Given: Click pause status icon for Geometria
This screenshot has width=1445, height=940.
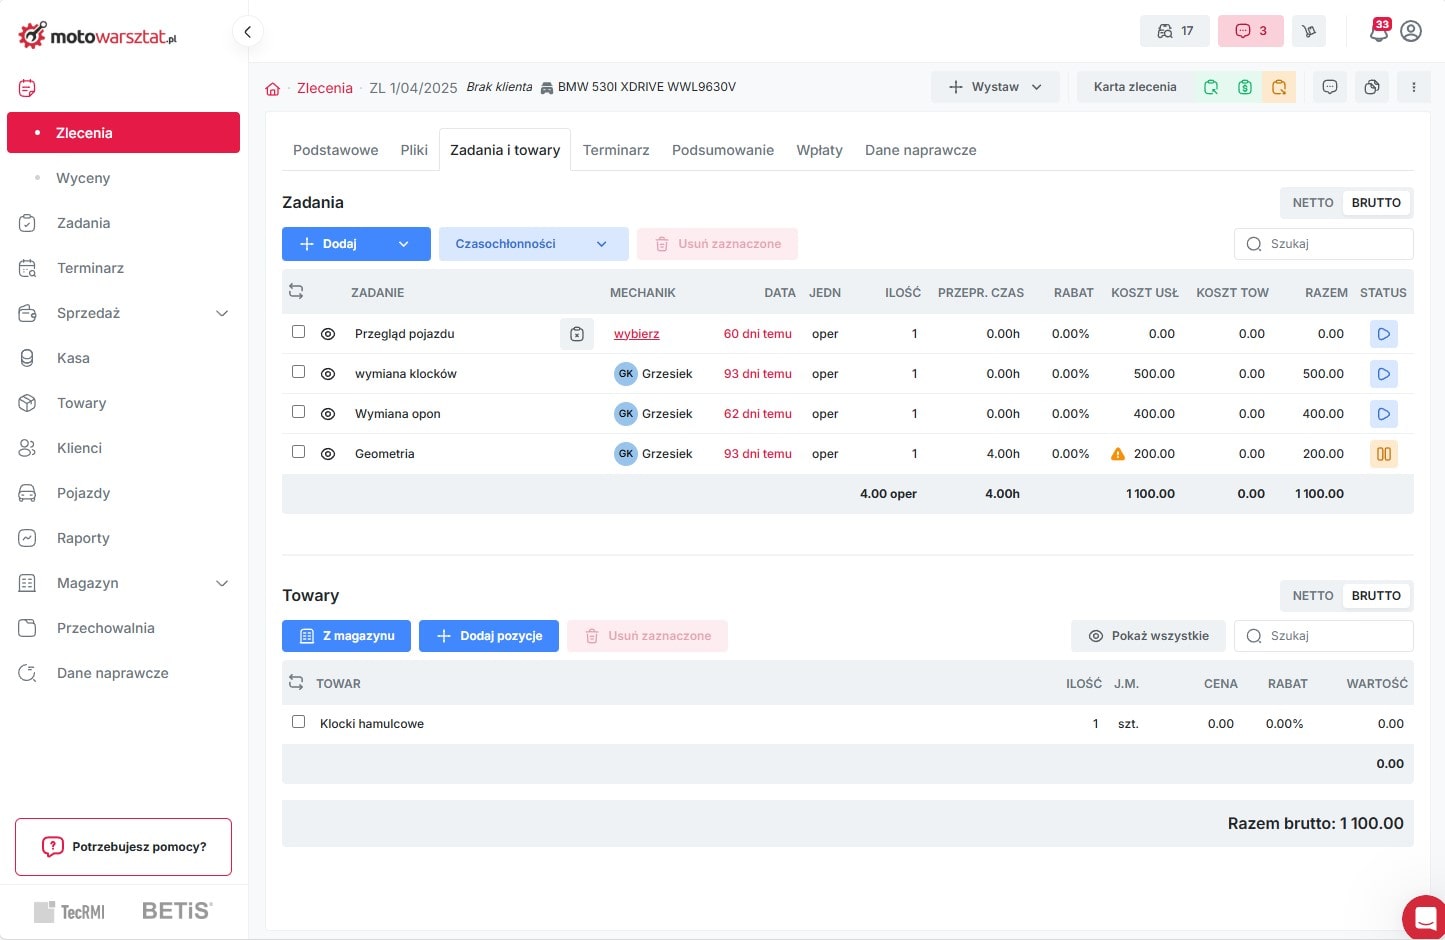Looking at the screenshot, I should coord(1383,454).
